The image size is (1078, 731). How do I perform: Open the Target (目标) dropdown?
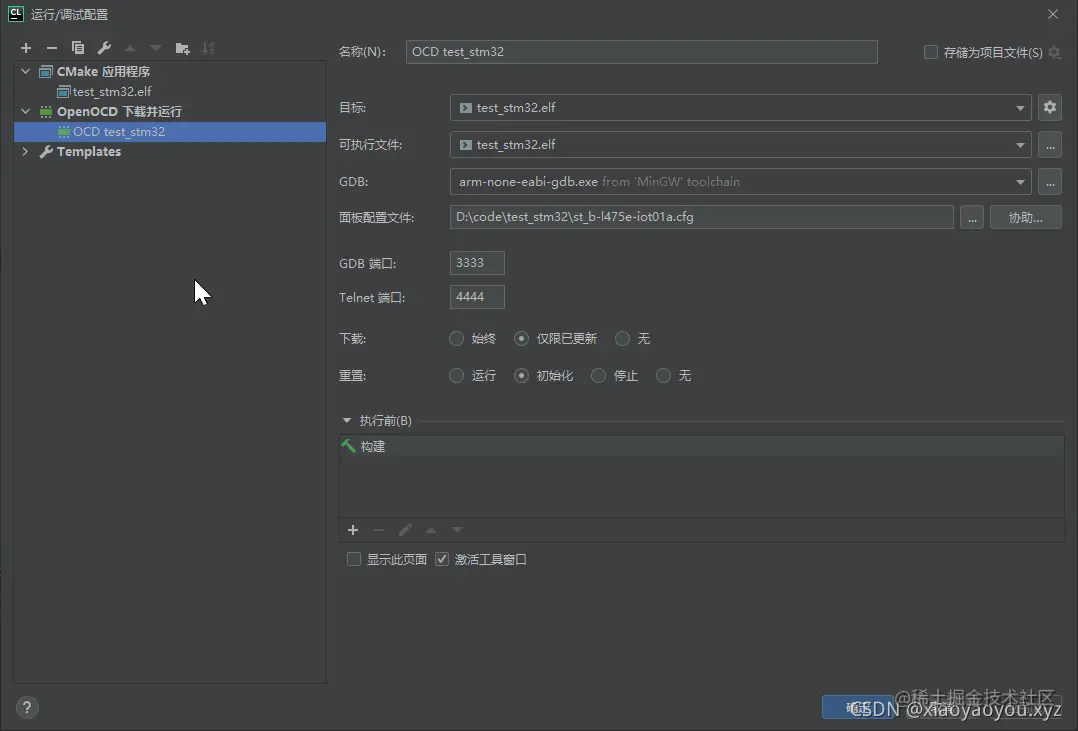(x=740, y=107)
